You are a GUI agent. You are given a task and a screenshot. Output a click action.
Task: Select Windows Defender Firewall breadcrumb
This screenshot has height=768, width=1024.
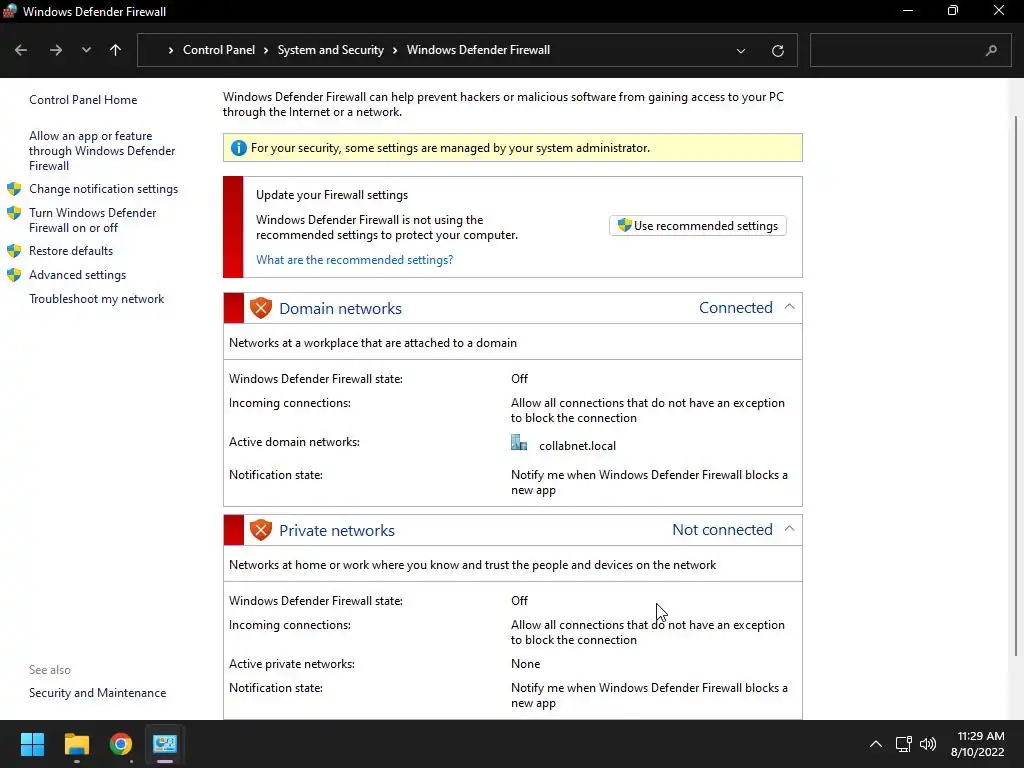tap(478, 50)
